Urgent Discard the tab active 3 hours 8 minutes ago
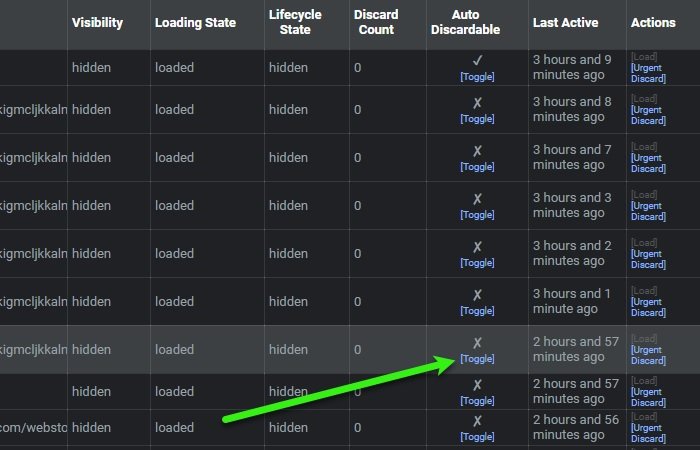Screen dimensions: 700x450 click(x=648, y=115)
